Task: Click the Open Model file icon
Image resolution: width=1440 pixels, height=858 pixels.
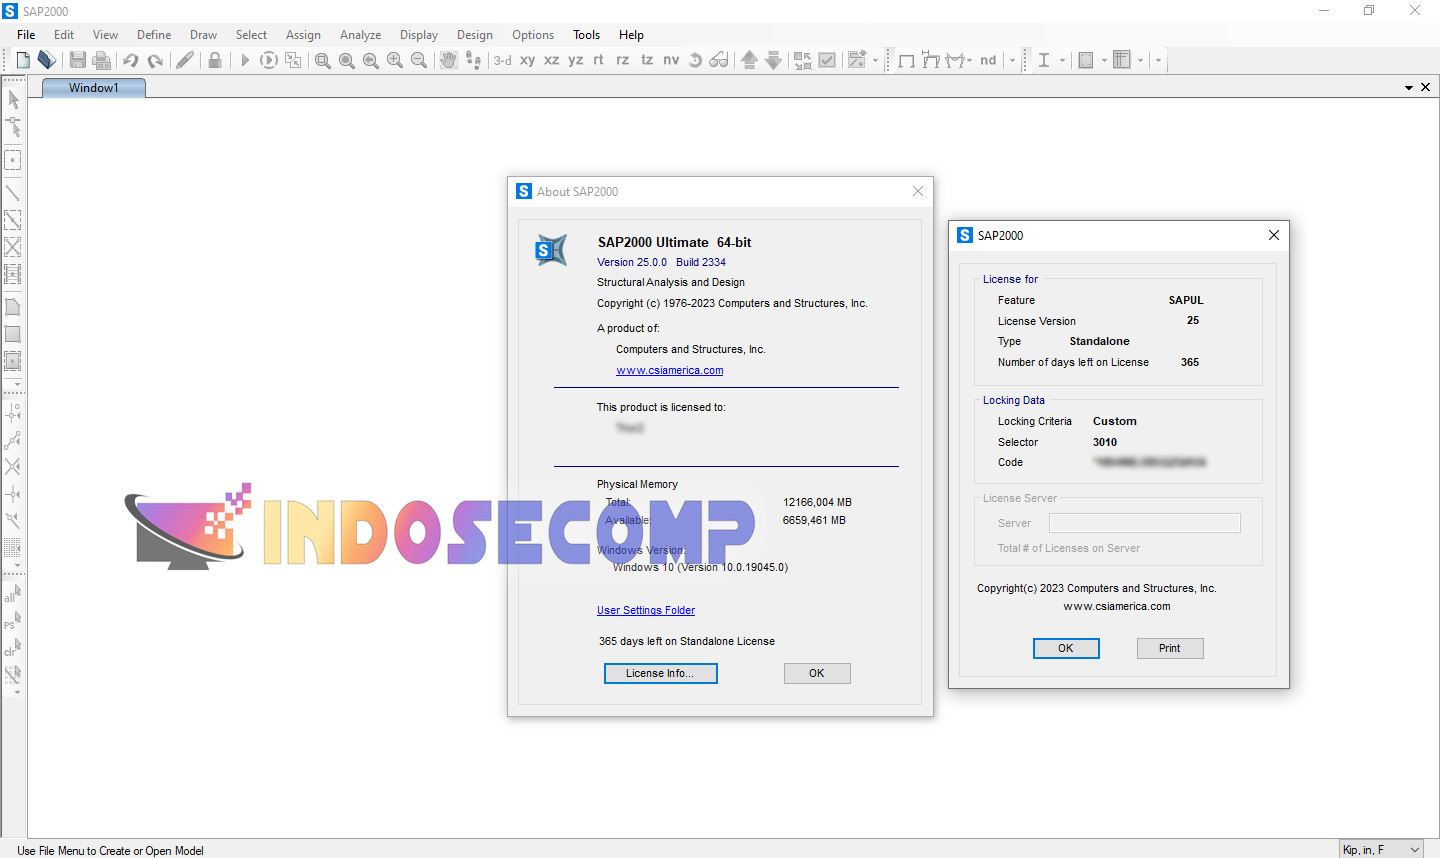Action: tap(46, 60)
